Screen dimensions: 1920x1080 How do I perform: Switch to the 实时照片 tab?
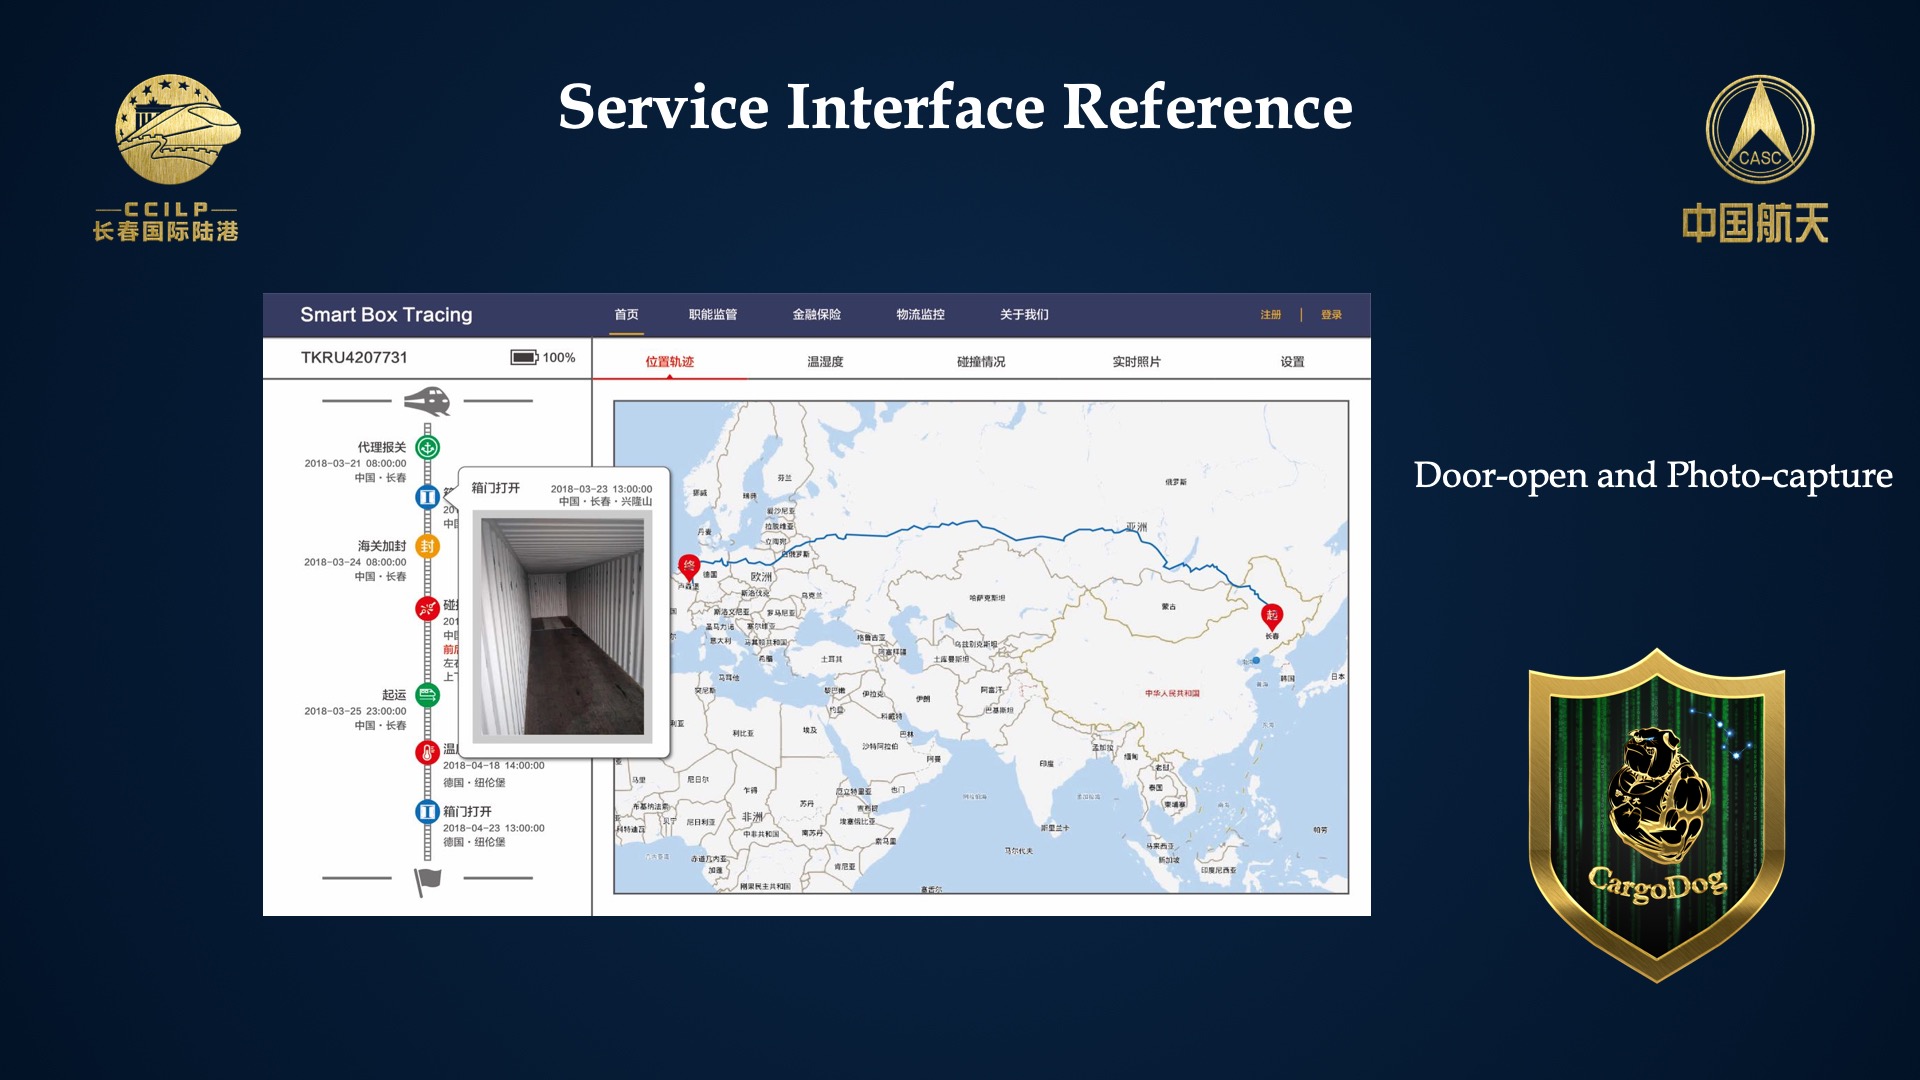[1136, 362]
